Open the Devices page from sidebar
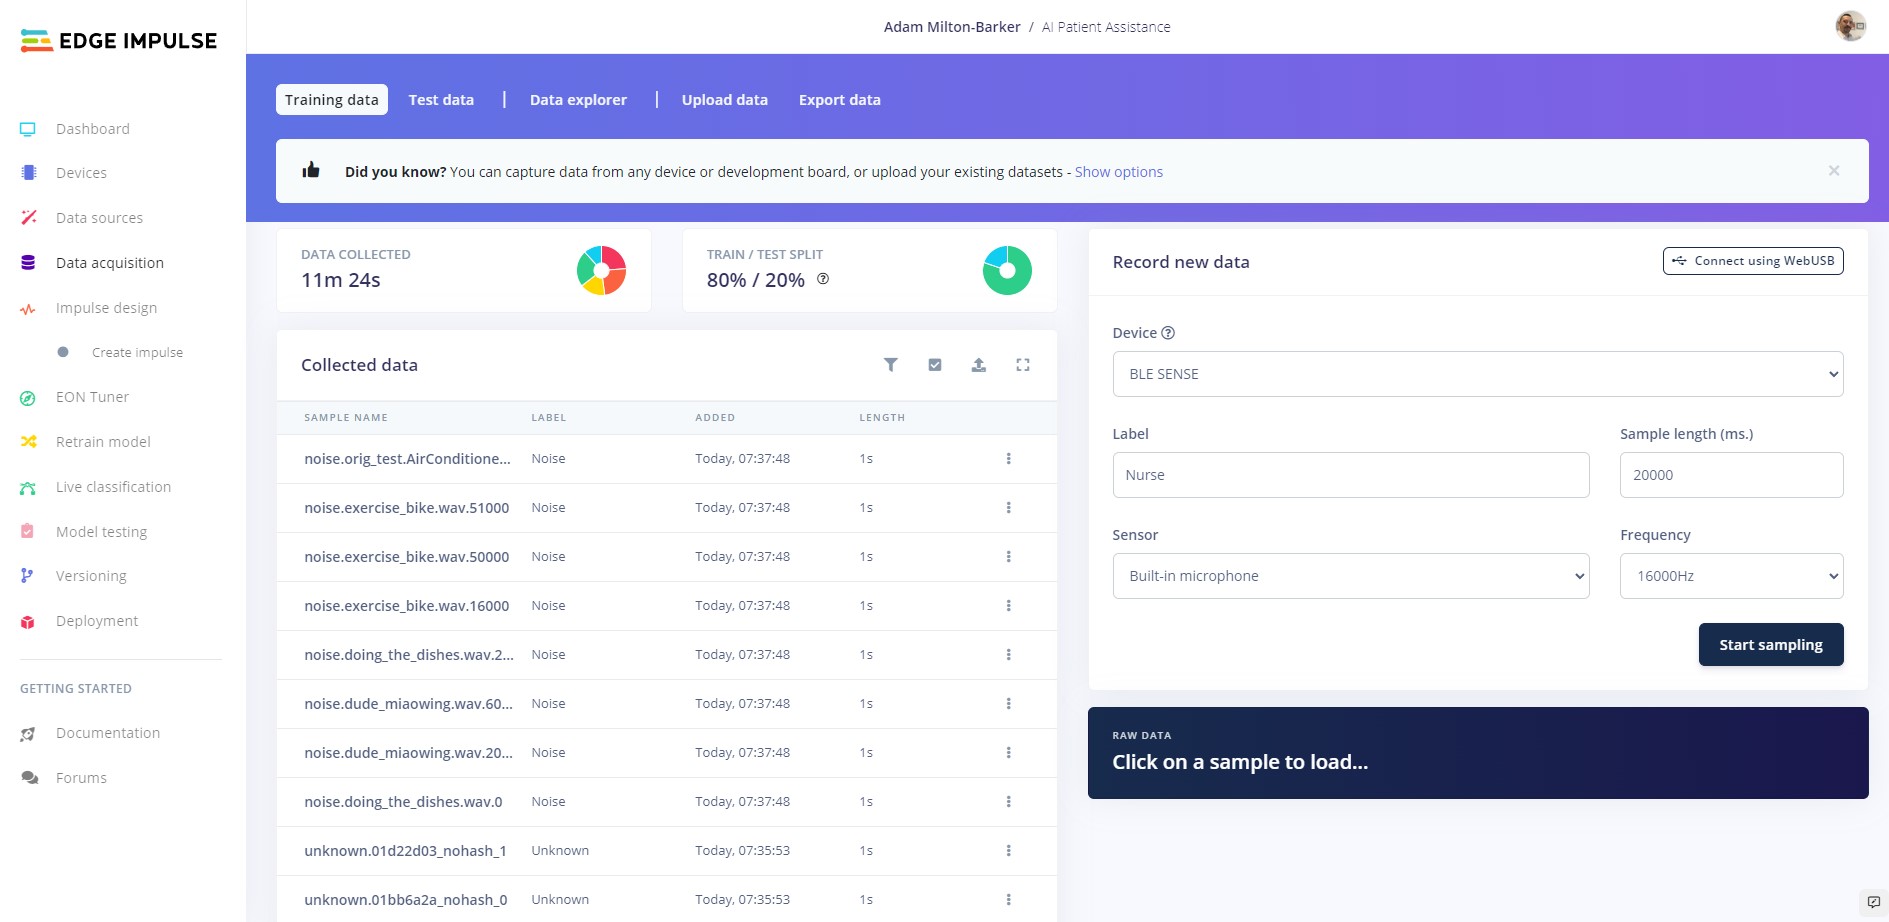Screen dimensions: 1889x922 coord(81,173)
